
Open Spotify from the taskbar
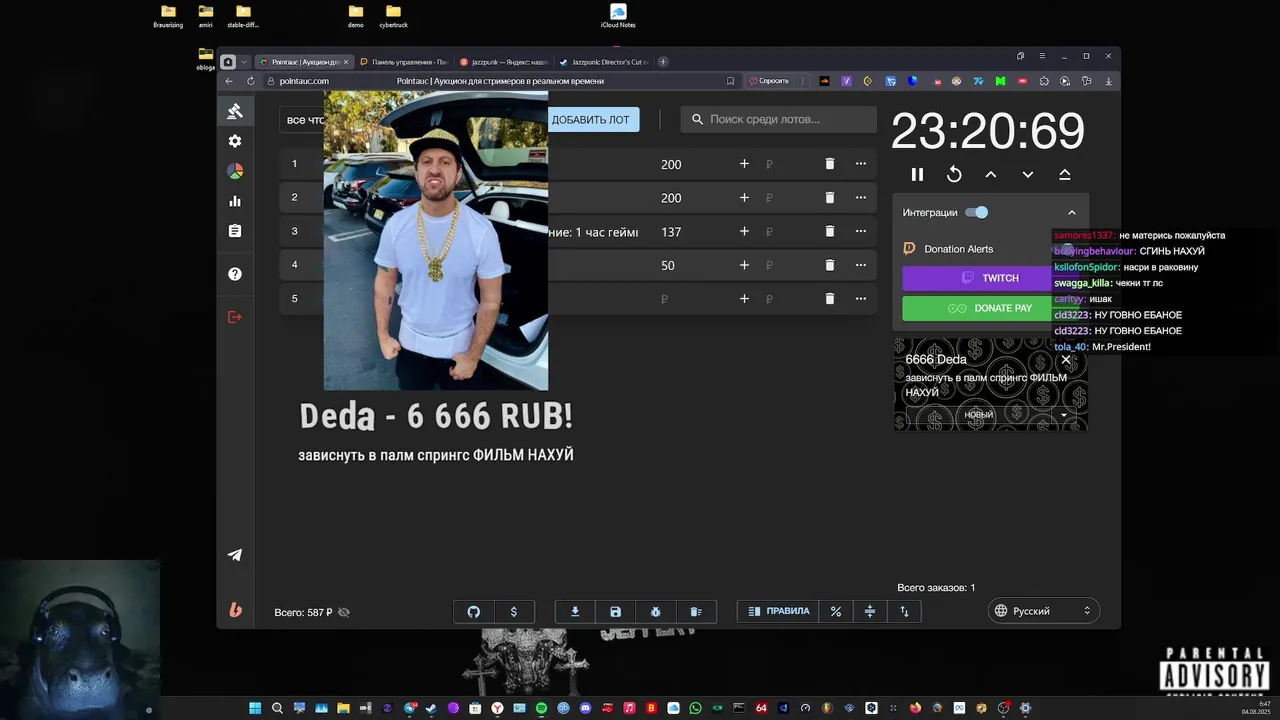(541, 708)
